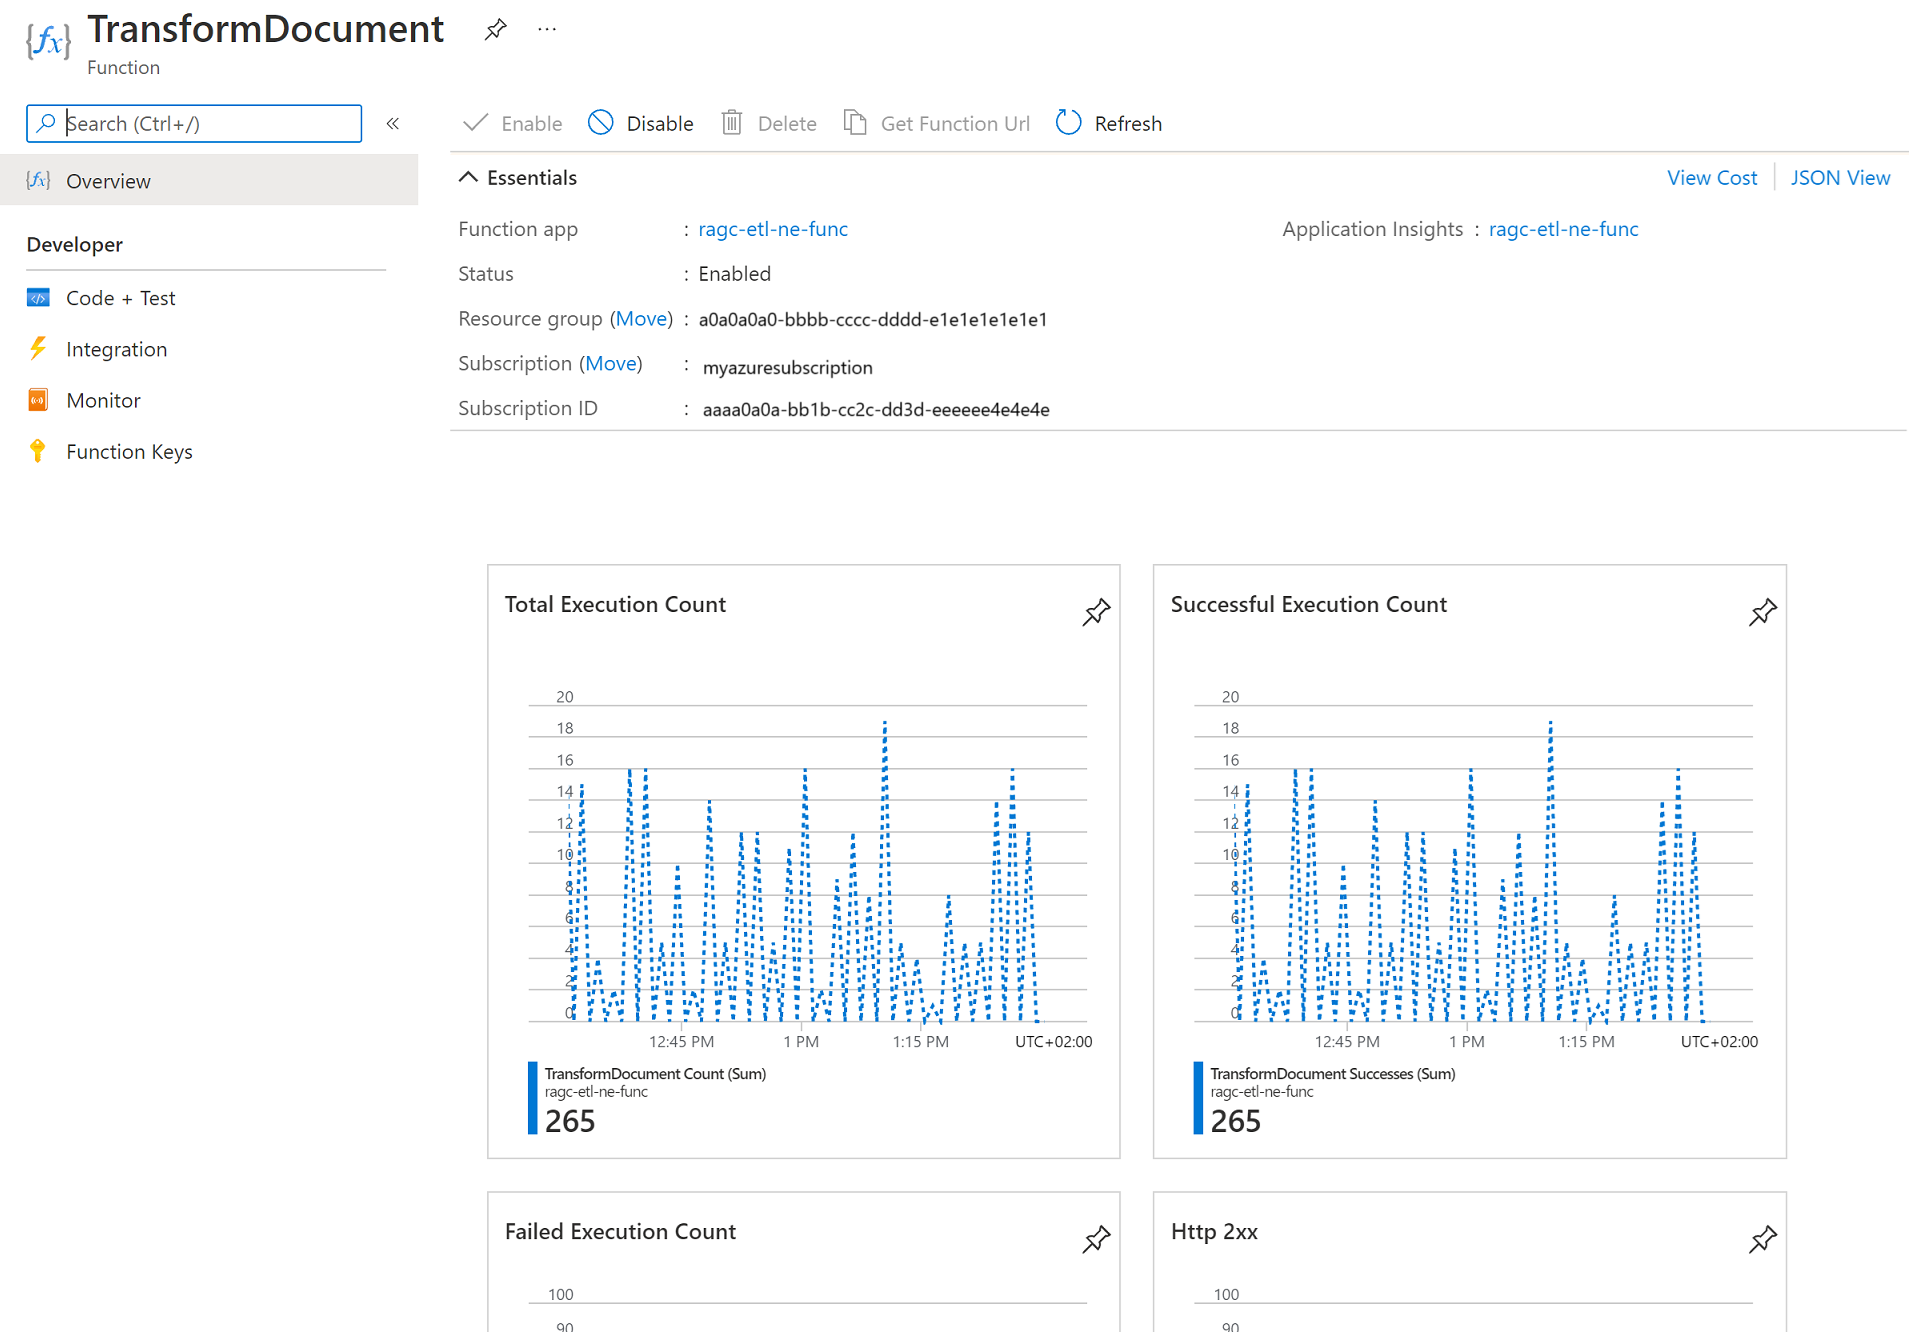Open the Integration menu item

(116, 349)
